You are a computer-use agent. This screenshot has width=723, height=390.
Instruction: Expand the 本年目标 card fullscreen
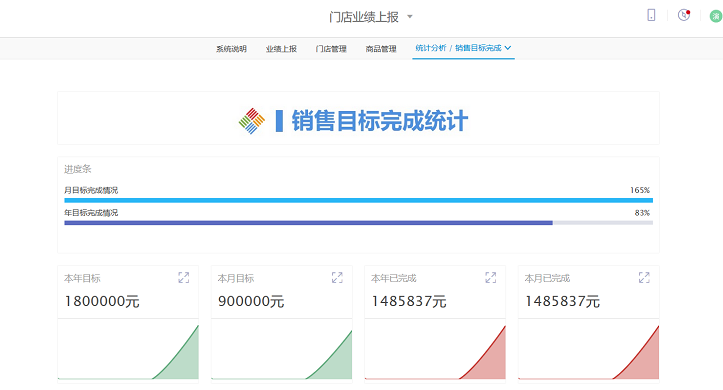tap(184, 278)
